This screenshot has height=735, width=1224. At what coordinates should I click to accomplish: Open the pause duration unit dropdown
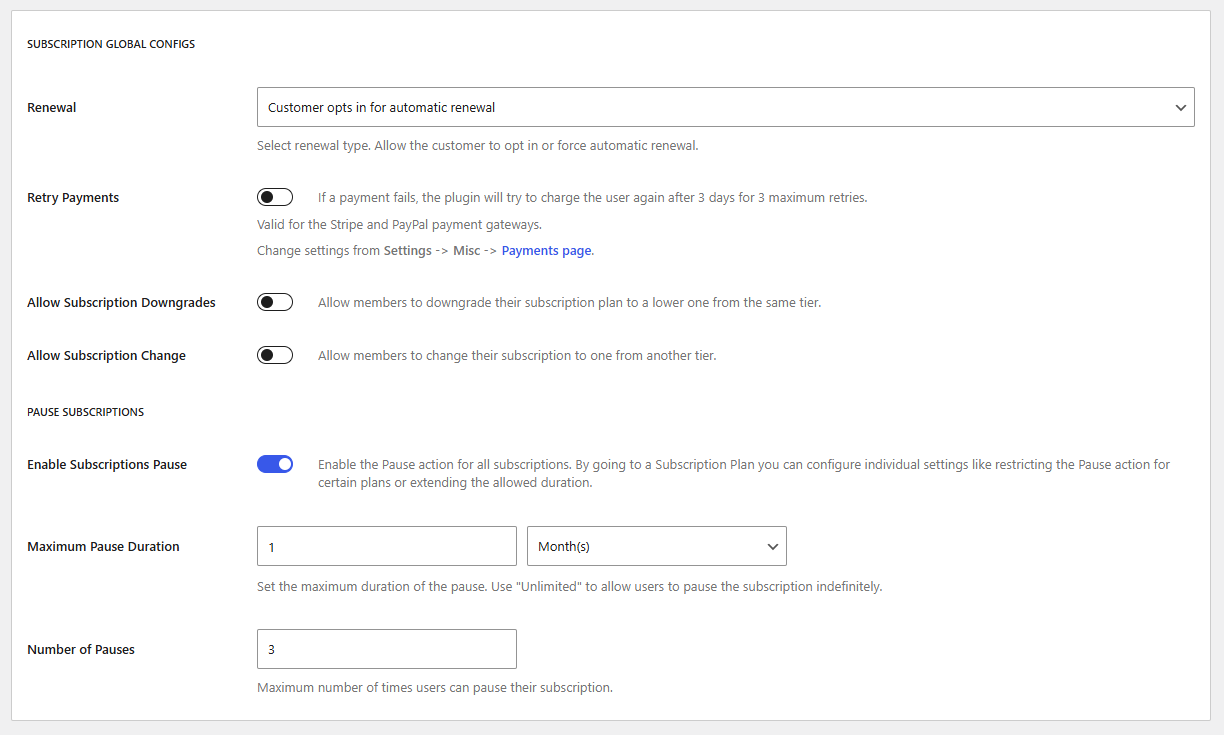pyautogui.click(x=656, y=546)
